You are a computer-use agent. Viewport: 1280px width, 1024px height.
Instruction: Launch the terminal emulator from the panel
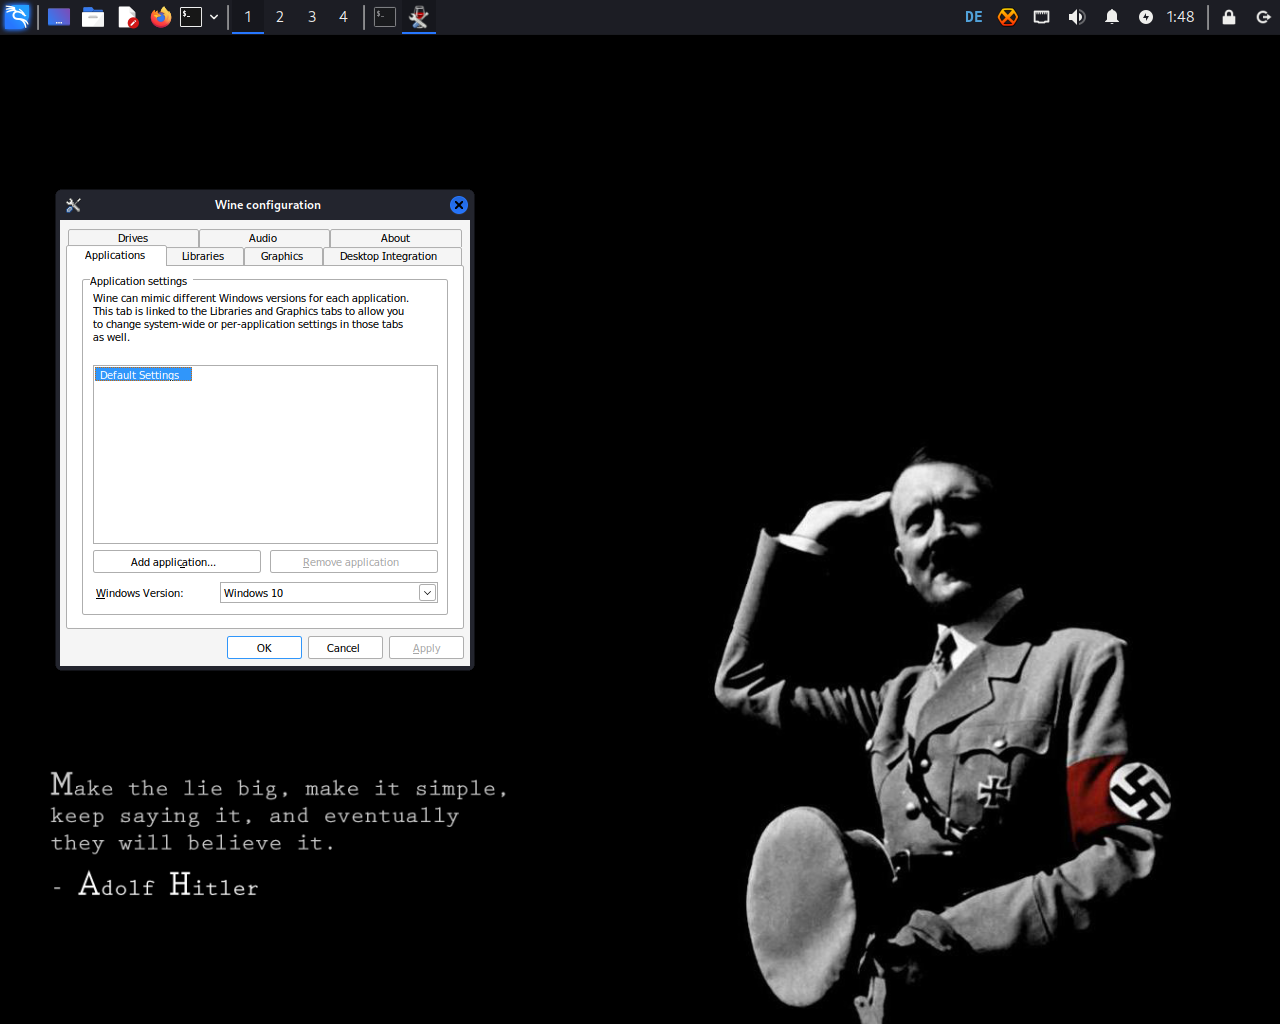coord(191,17)
